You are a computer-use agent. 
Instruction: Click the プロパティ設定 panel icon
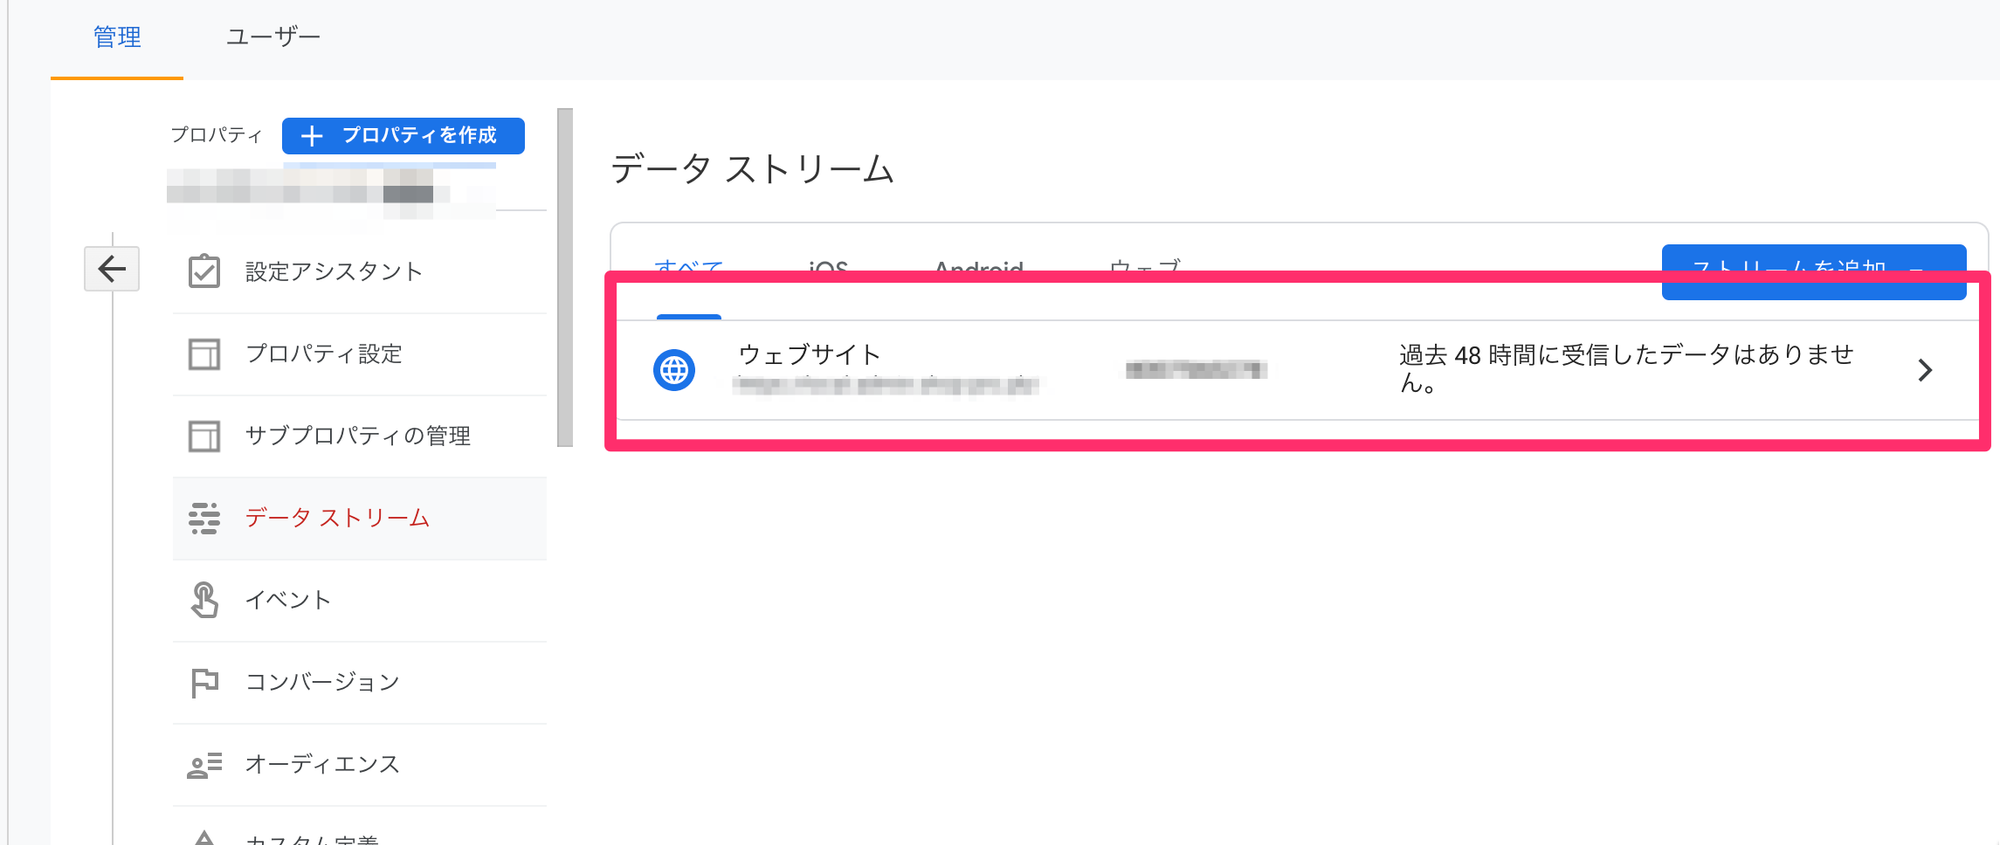tap(204, 354)
